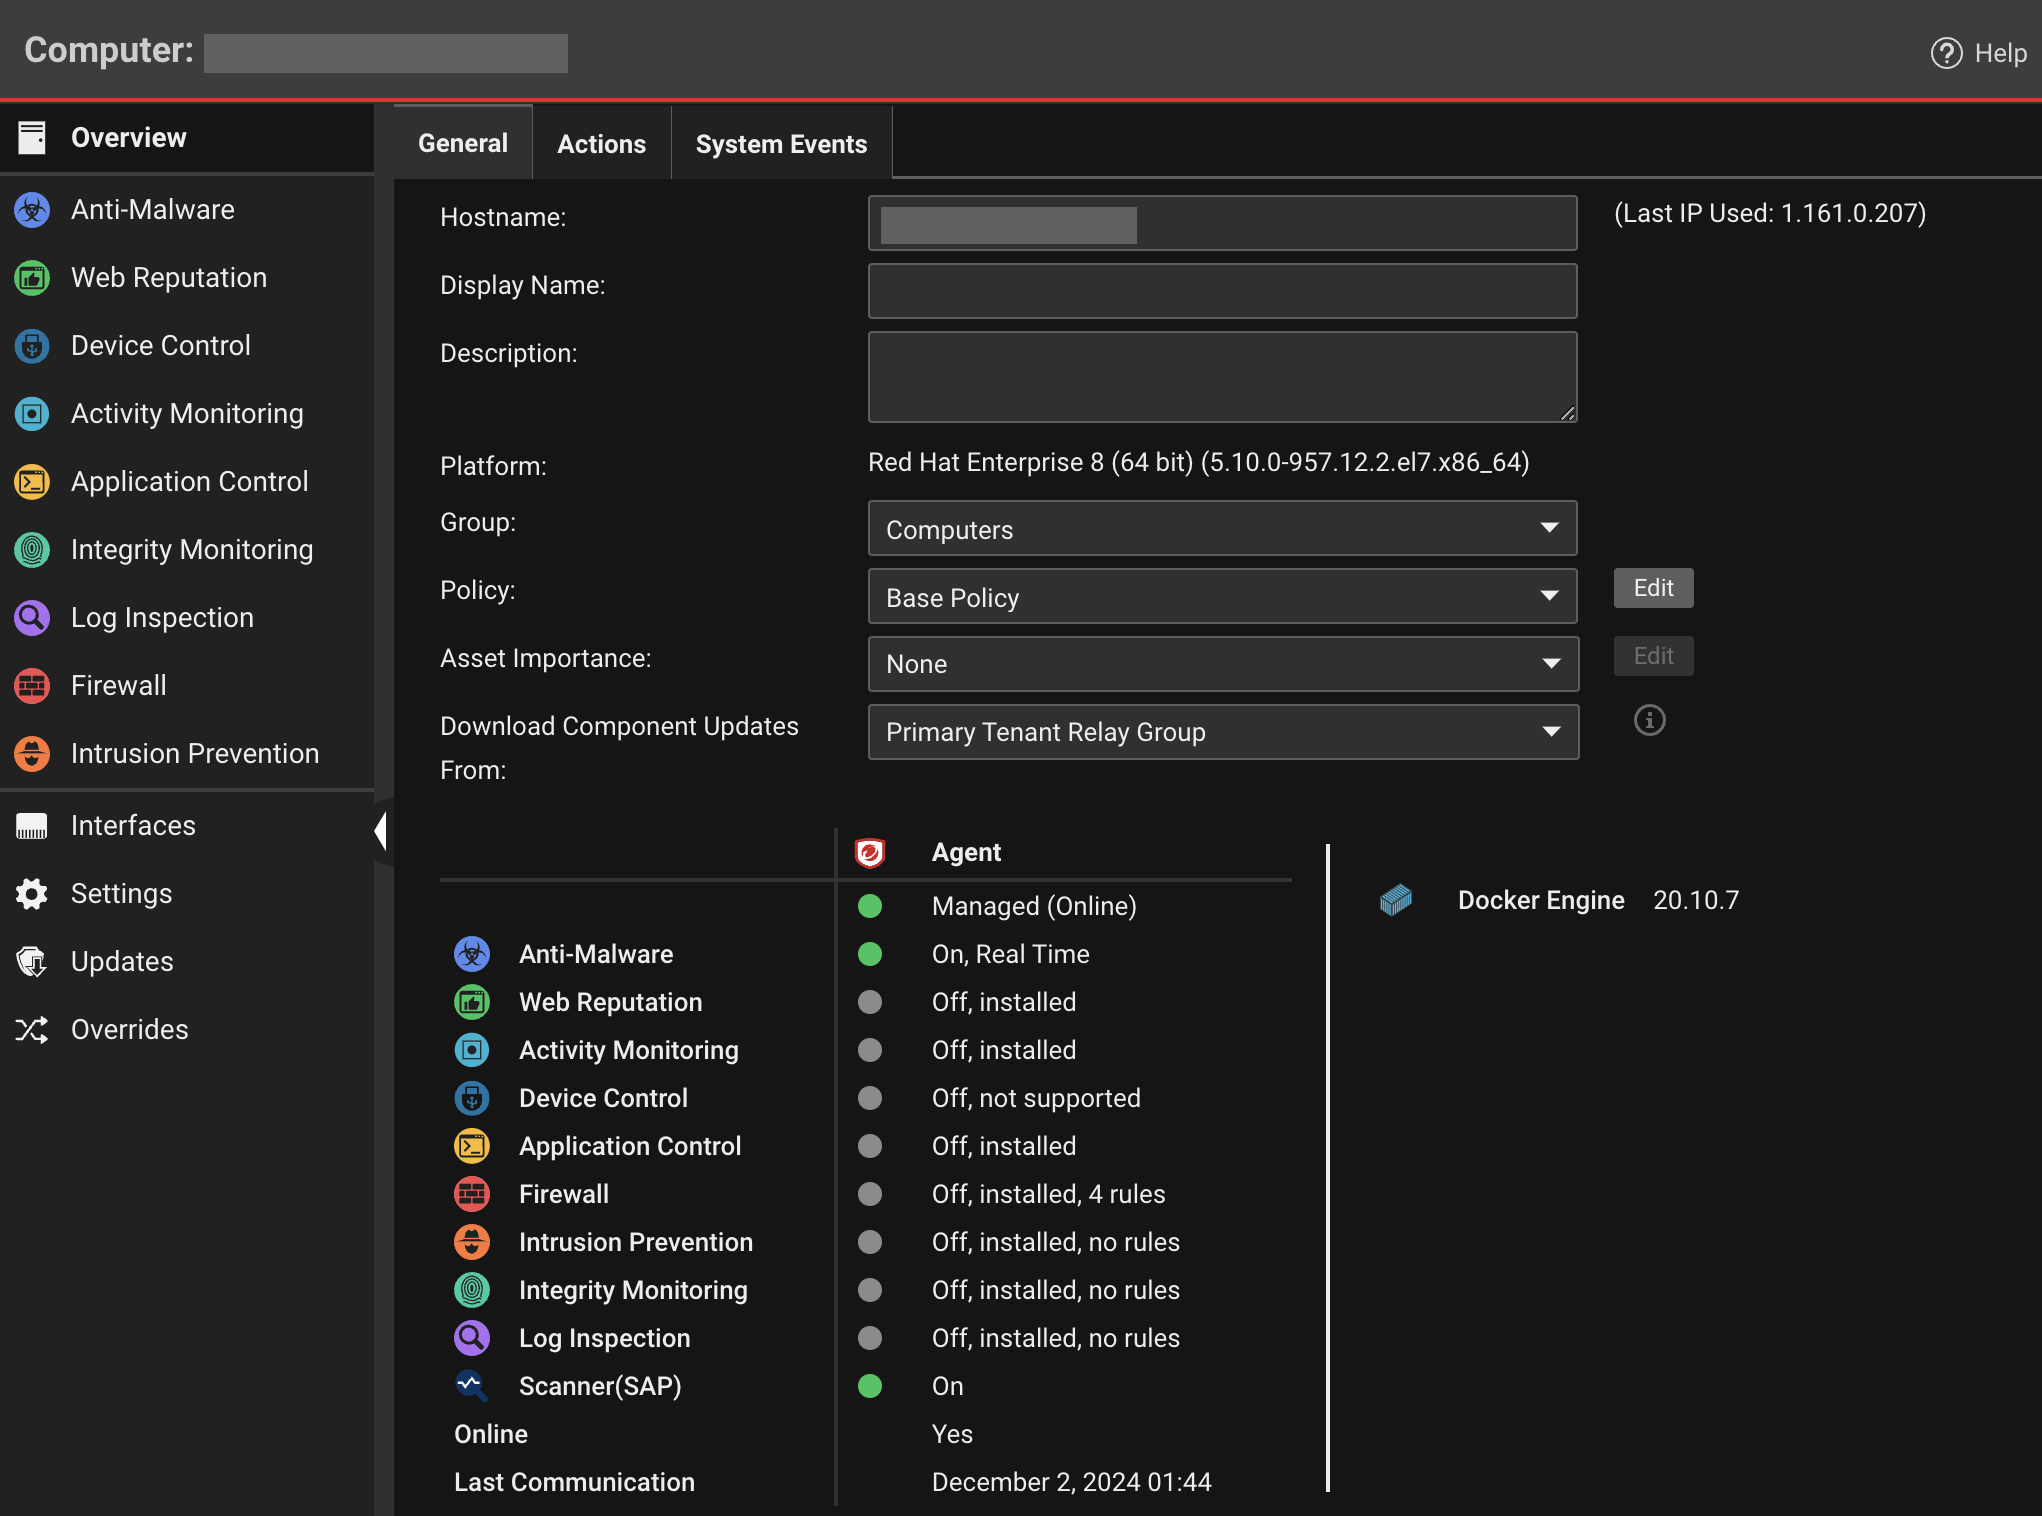Open the Help question-mark icon
2042x1516 pixels.
(x=1945, y=53)
